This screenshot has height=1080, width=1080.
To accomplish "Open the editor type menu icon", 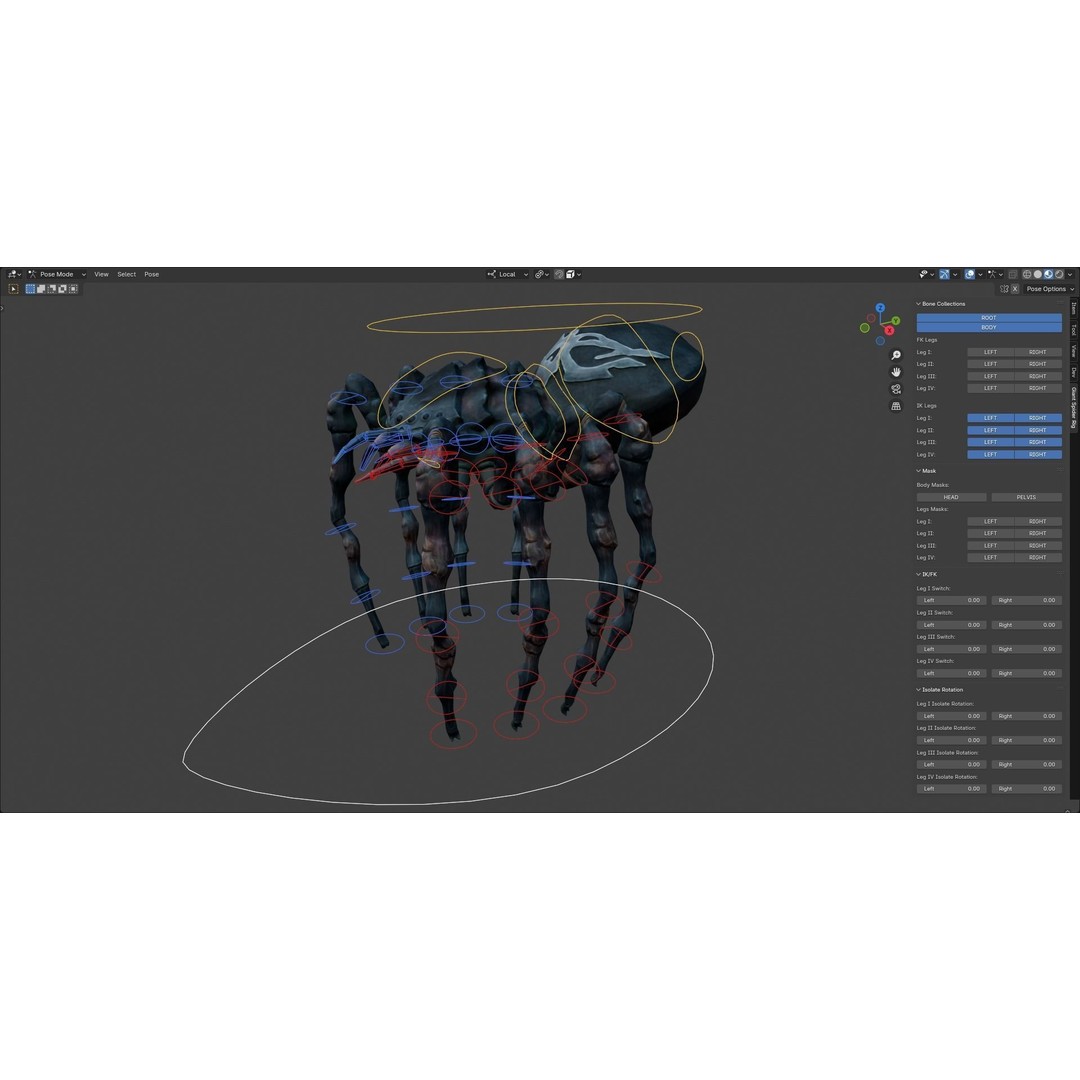I will 12,274.
